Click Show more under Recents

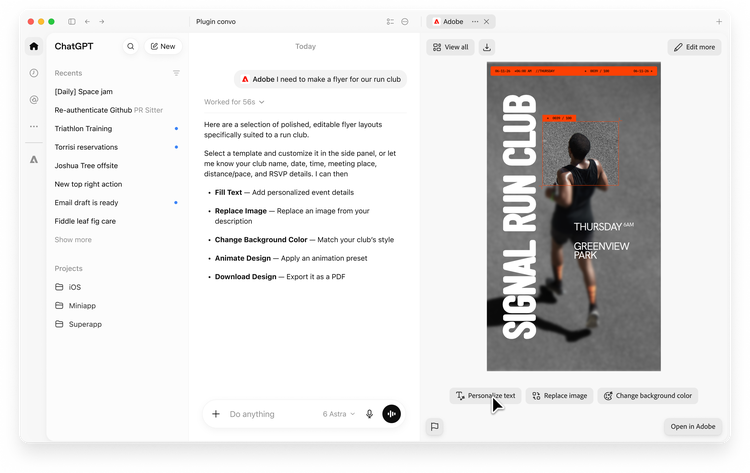(73, 240)
